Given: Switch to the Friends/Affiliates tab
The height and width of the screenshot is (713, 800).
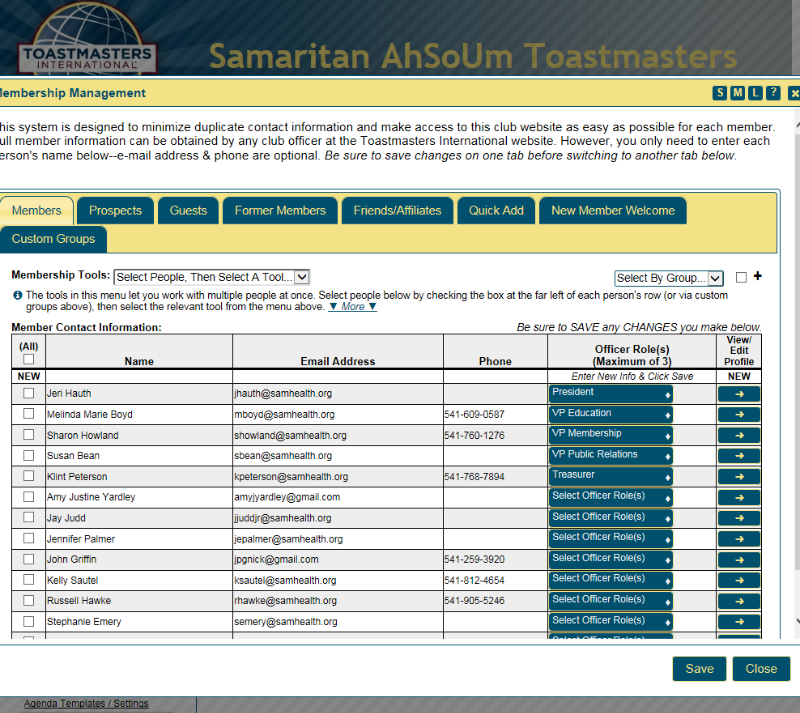Looking at the screenshot, I should click(397, 211).
